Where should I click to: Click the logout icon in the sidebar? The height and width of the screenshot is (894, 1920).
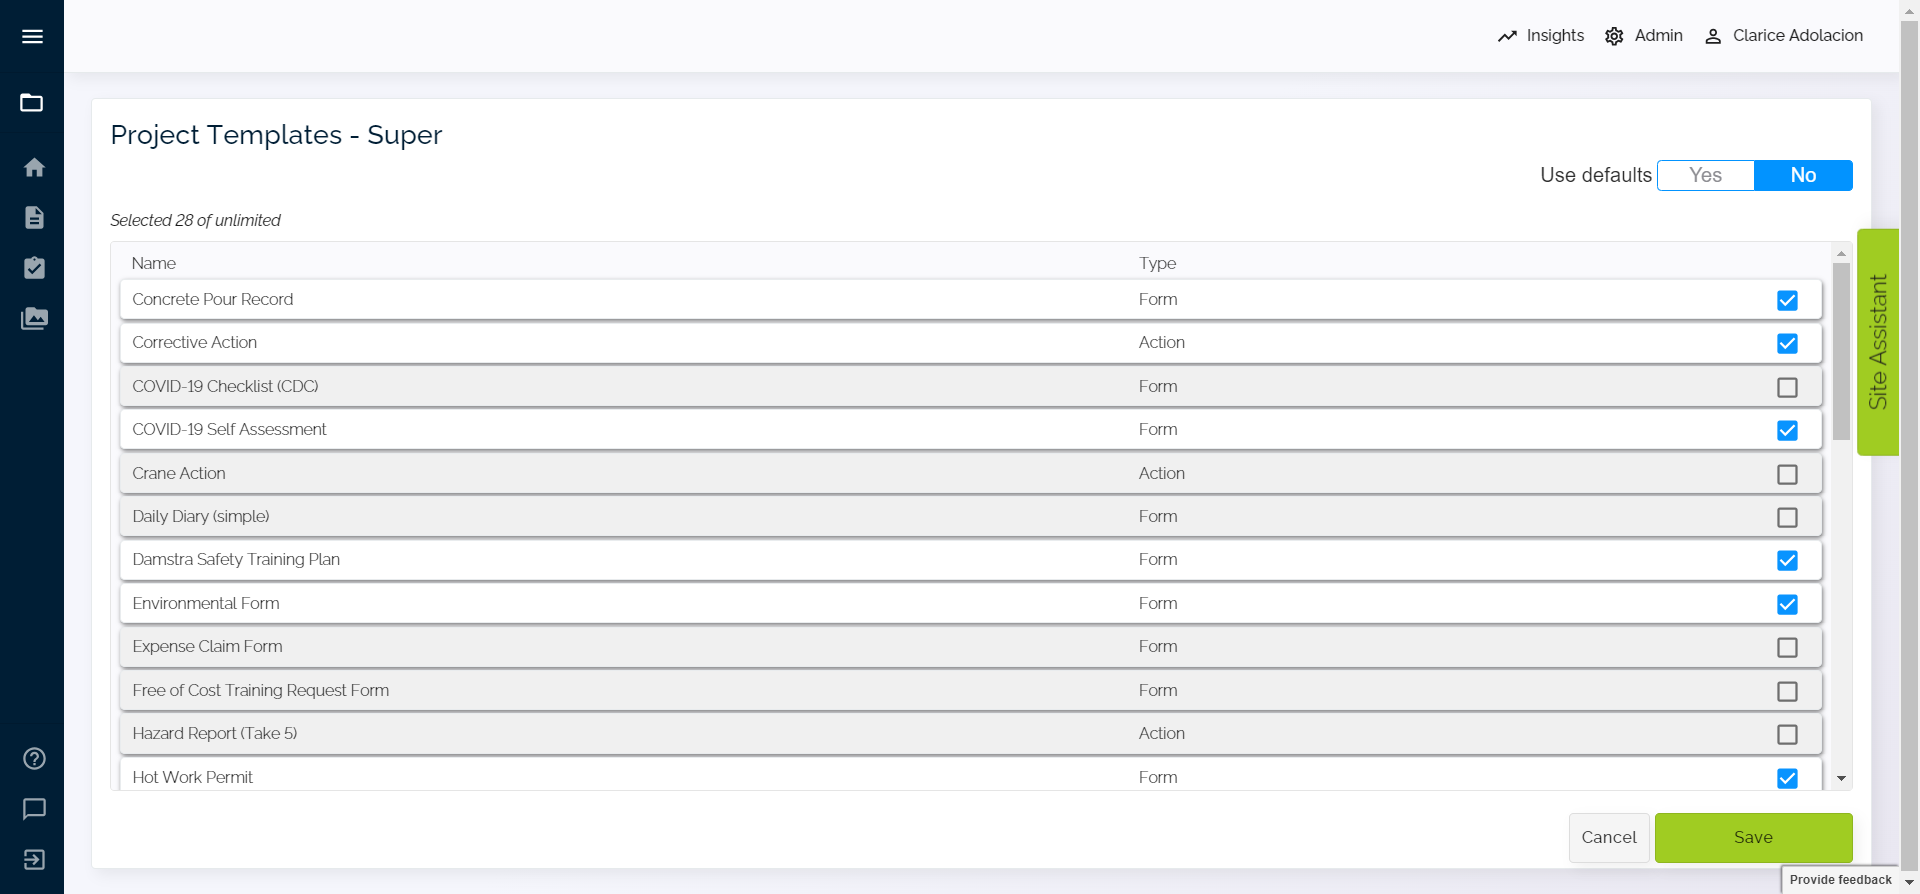tap(34, 860)
